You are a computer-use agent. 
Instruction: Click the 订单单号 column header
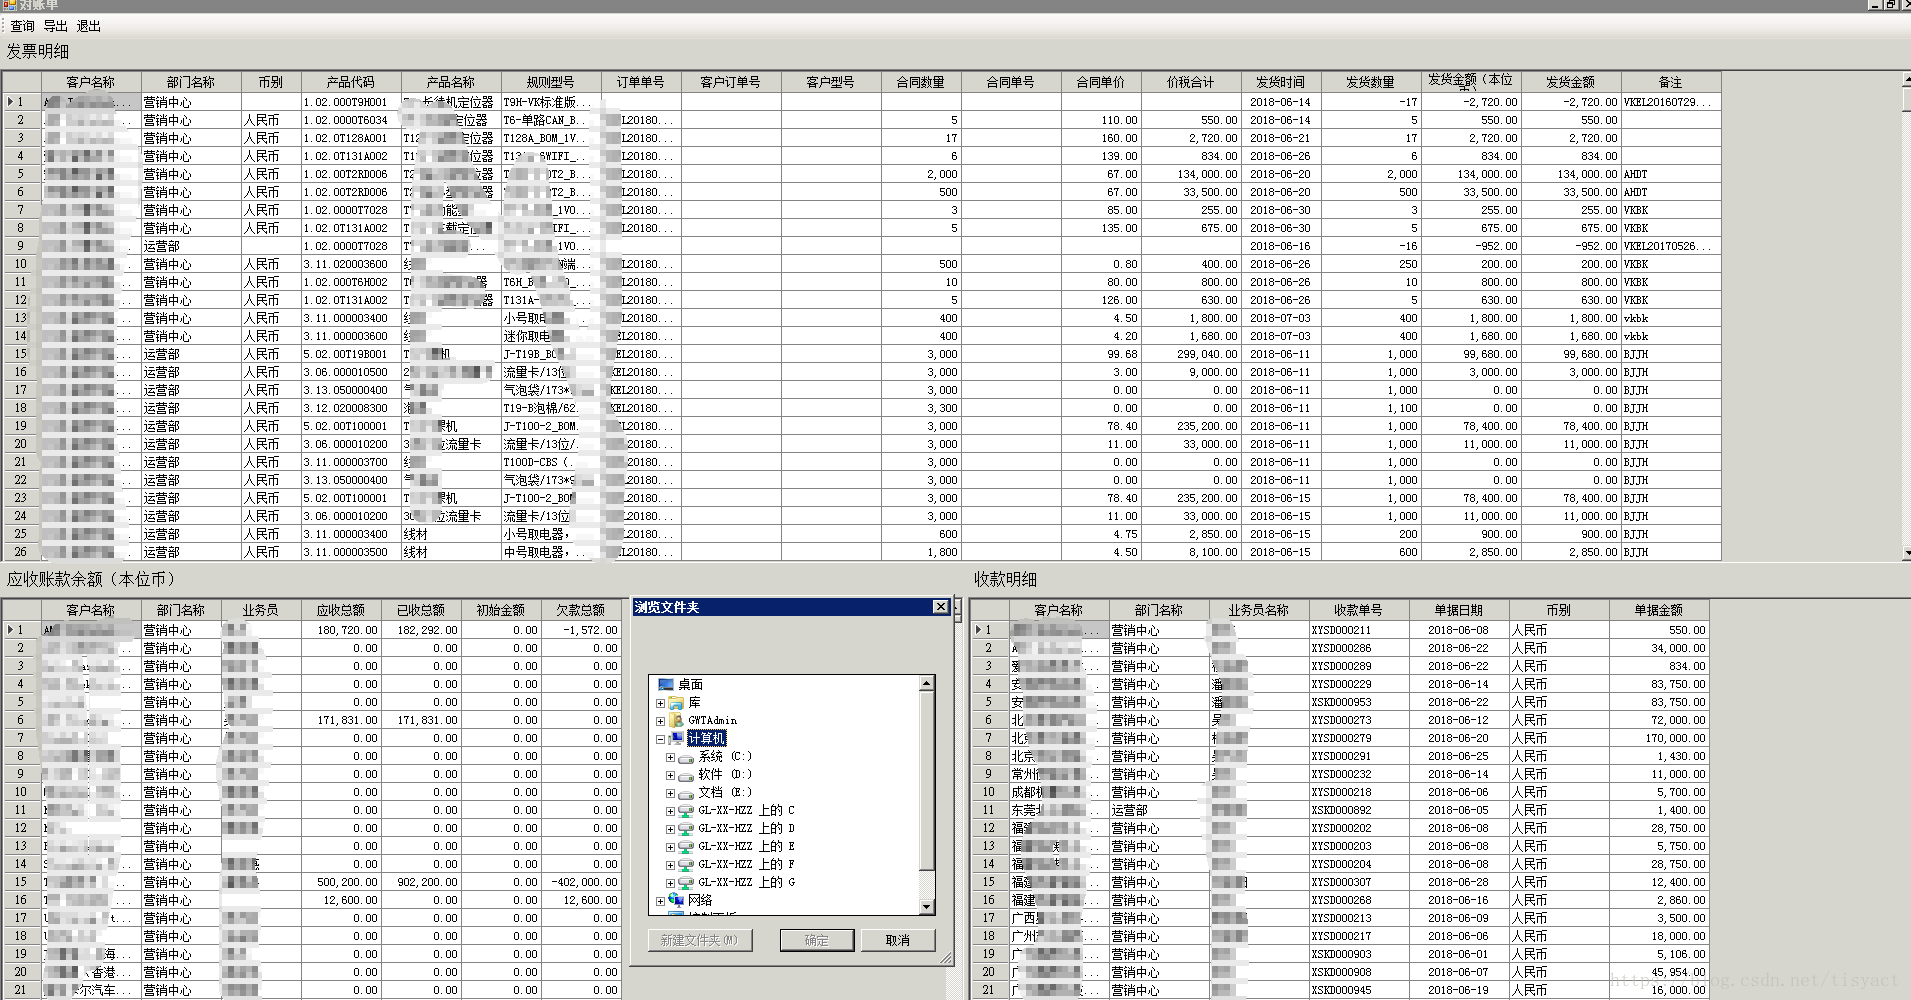pos(641,82)
